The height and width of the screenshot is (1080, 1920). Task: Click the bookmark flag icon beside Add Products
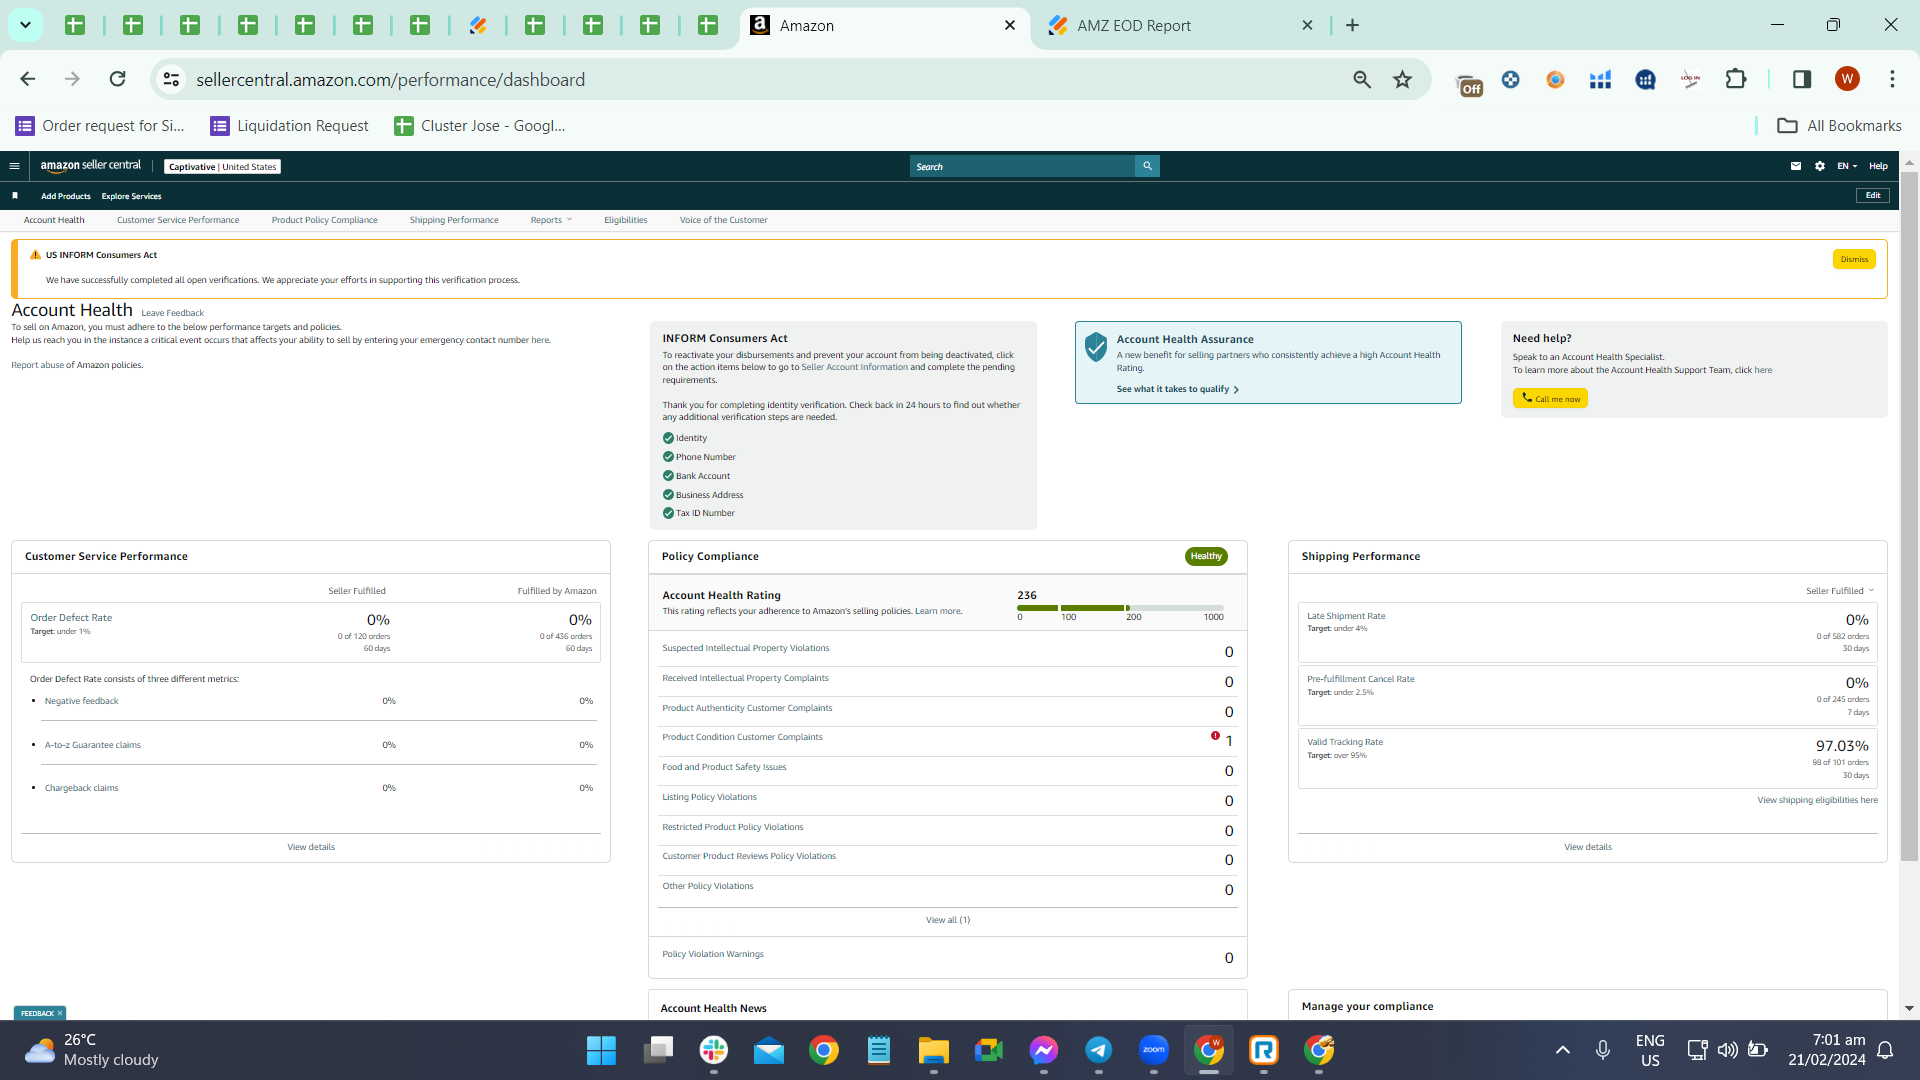[15, 196]
